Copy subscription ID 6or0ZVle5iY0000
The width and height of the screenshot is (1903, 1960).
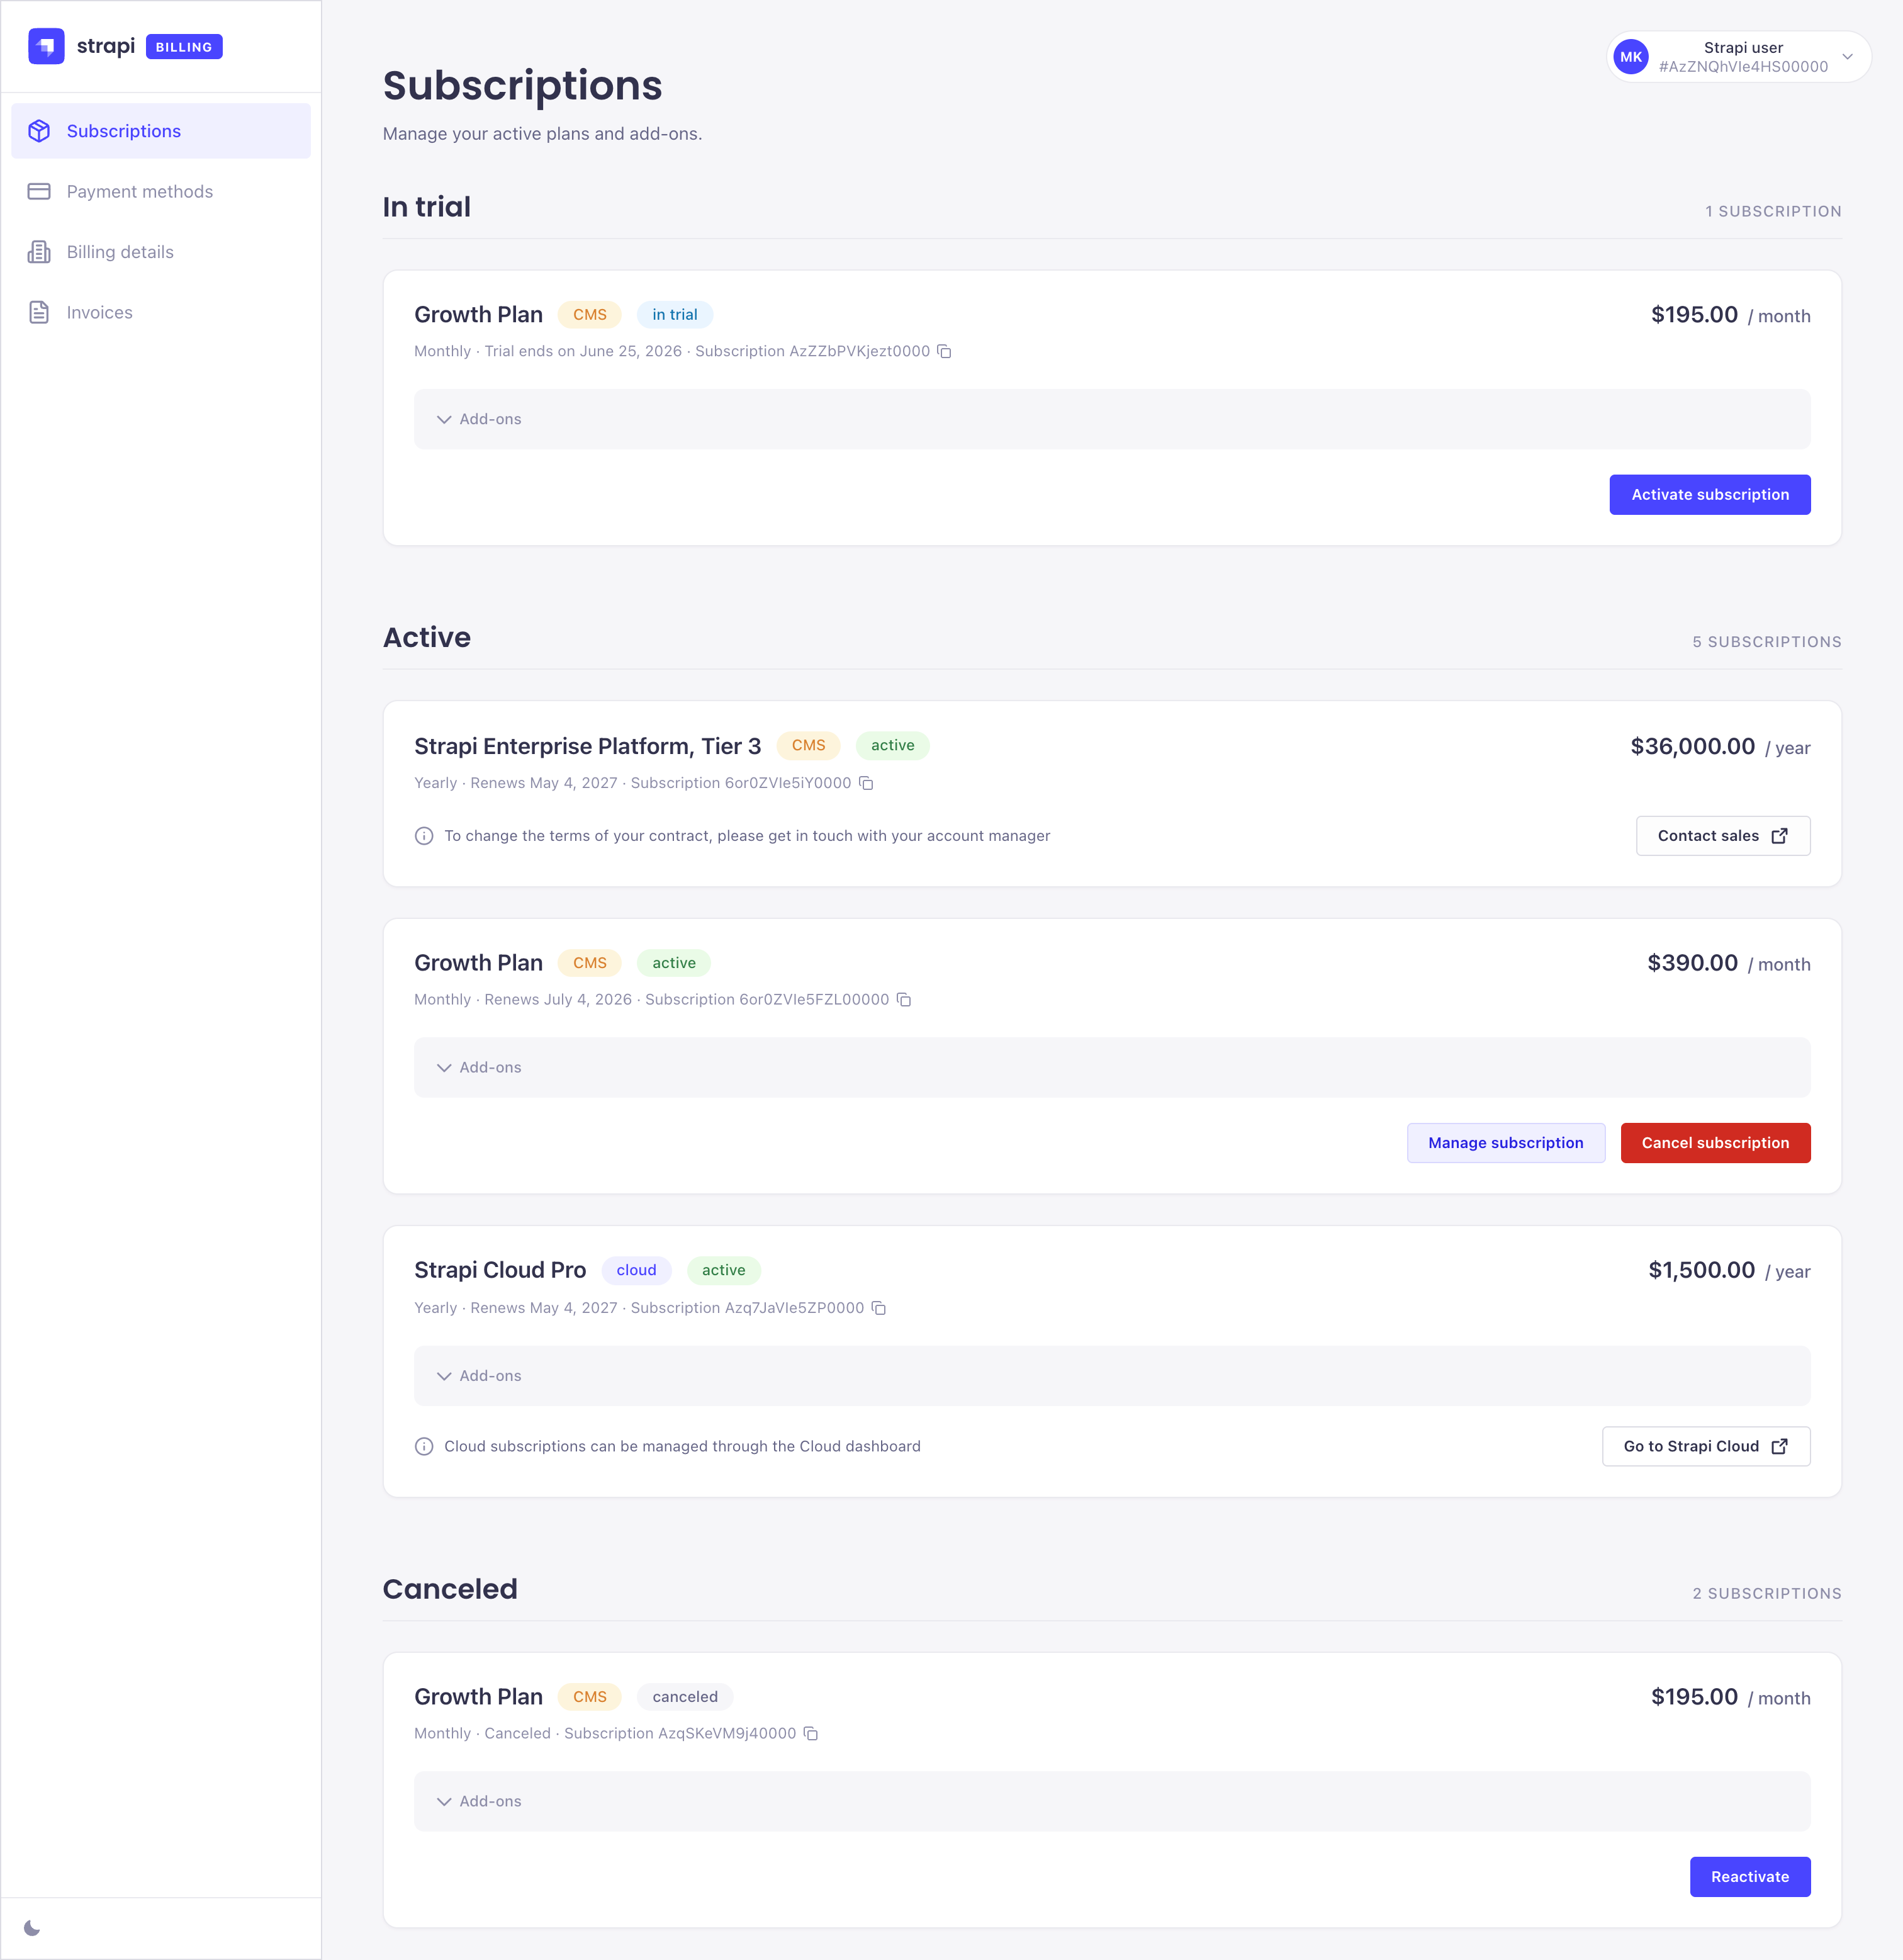[x=866, y=783]
